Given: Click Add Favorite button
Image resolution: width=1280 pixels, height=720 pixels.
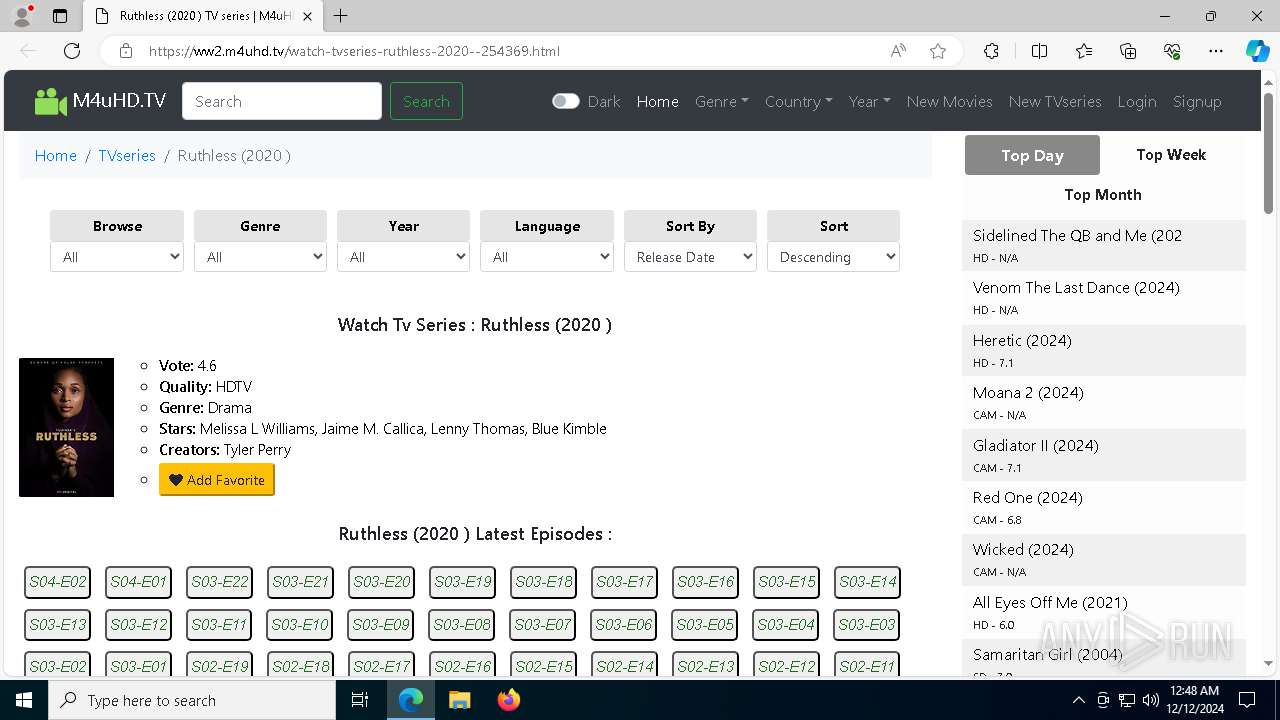Looking at the screenshot, I should (x=217, y=480).
